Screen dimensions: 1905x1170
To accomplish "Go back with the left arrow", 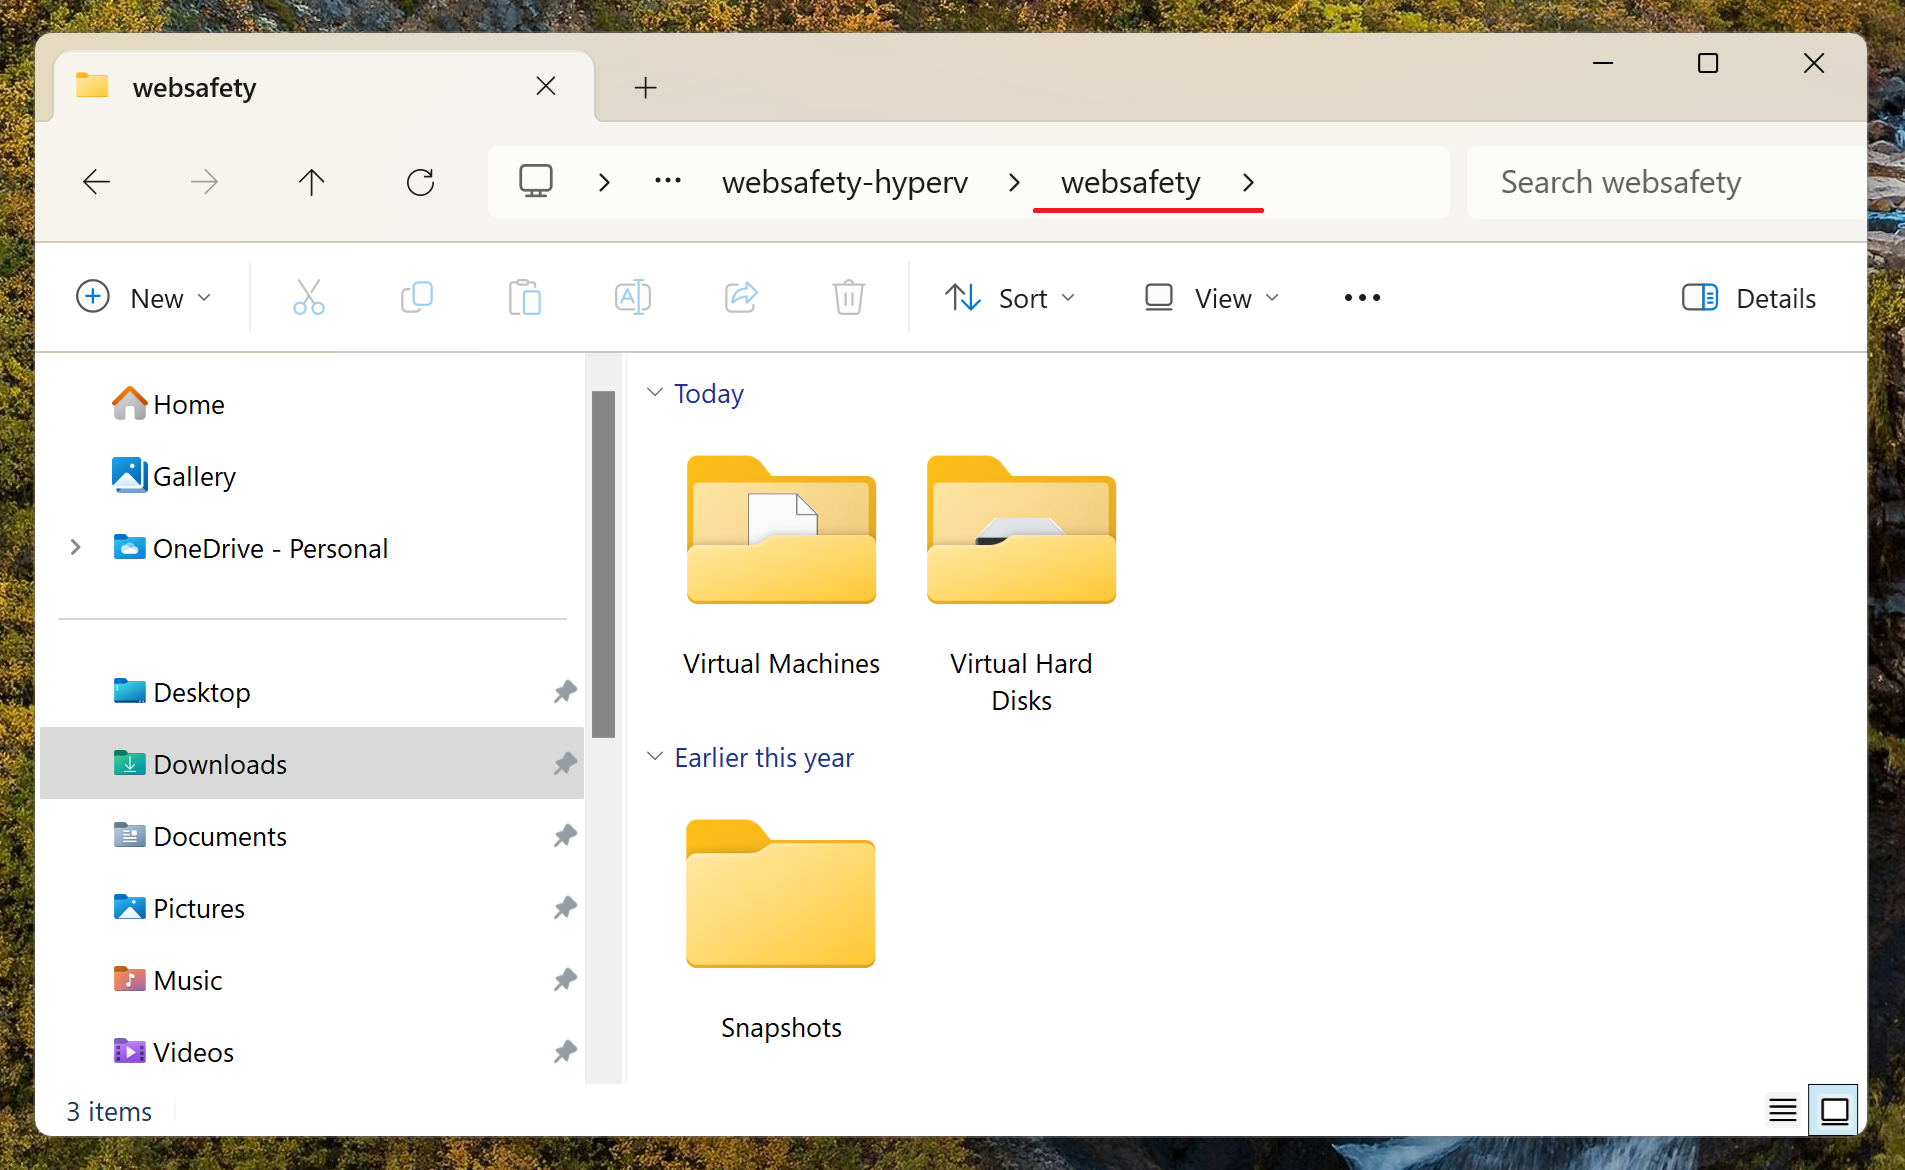I will click(x=97, y=182).
